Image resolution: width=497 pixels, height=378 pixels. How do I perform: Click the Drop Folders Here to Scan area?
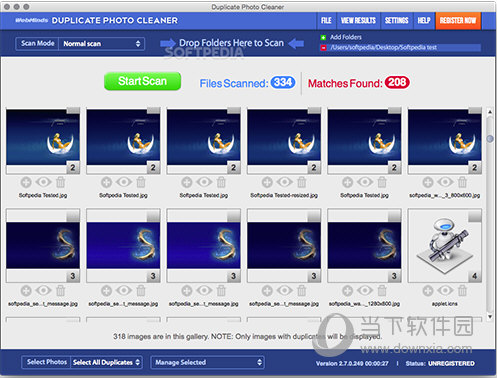click(x=232, y=43)
